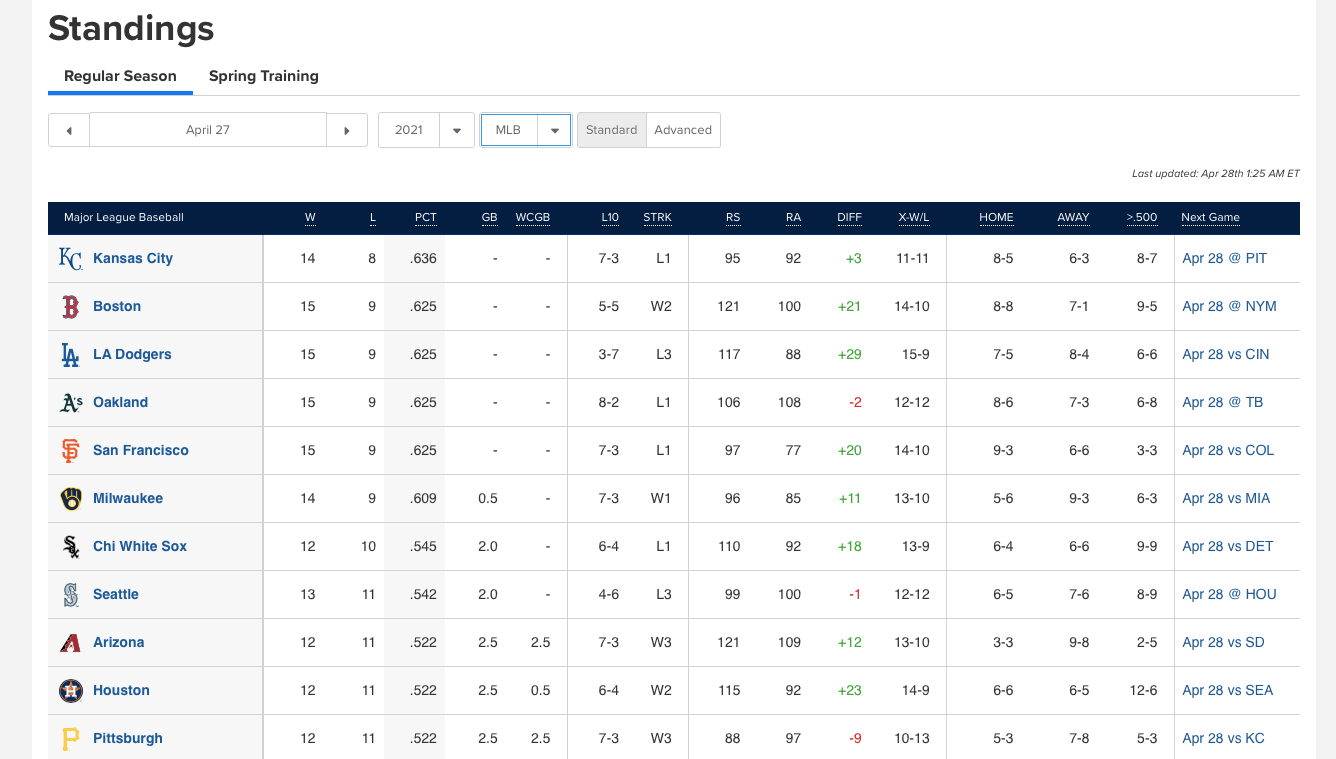Open the Apr 28 vs CIN game link
1336x759 pixels.
(x=1227, y=354)
